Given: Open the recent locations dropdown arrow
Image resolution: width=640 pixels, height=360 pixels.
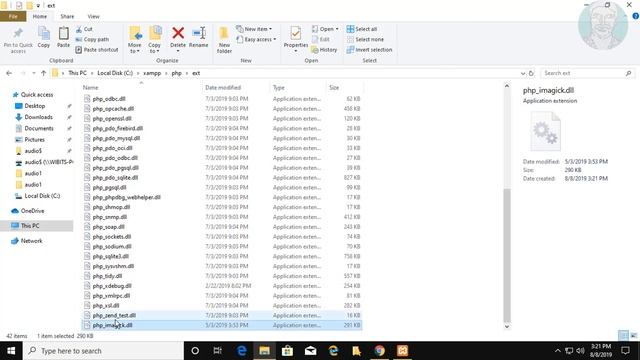Looking at the screenshot, I should click(x=33, y=73).
